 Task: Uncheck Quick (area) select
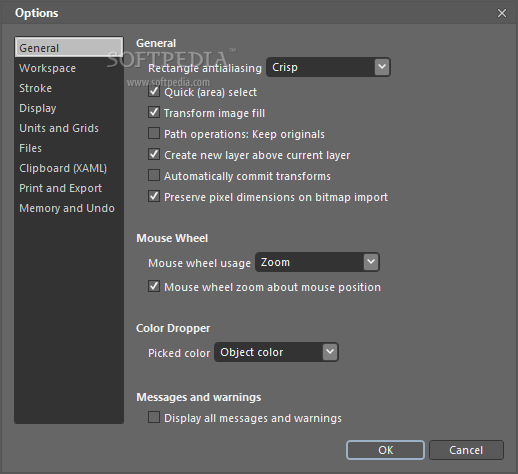pyautogui.click(x=154, y=91)
